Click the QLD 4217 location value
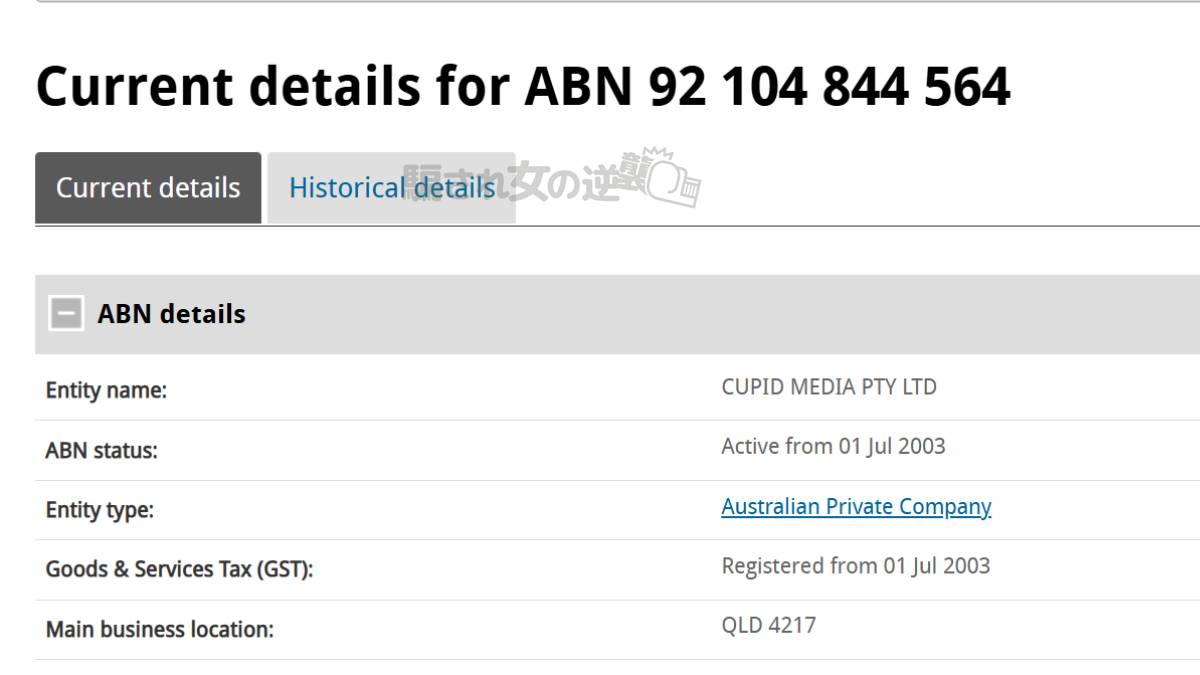This screenshot has width=1200, height=675. tap(768, 626)
